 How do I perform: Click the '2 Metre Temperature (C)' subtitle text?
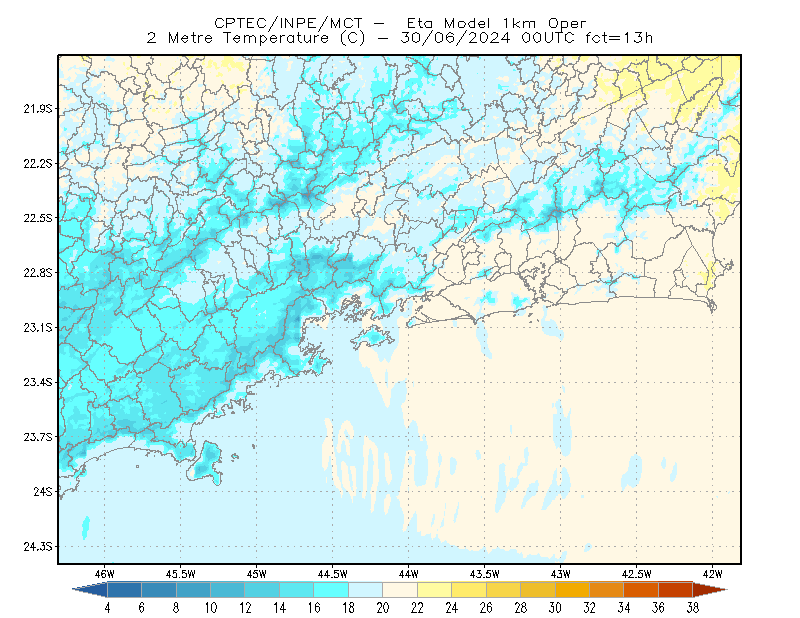click(256, 38)
